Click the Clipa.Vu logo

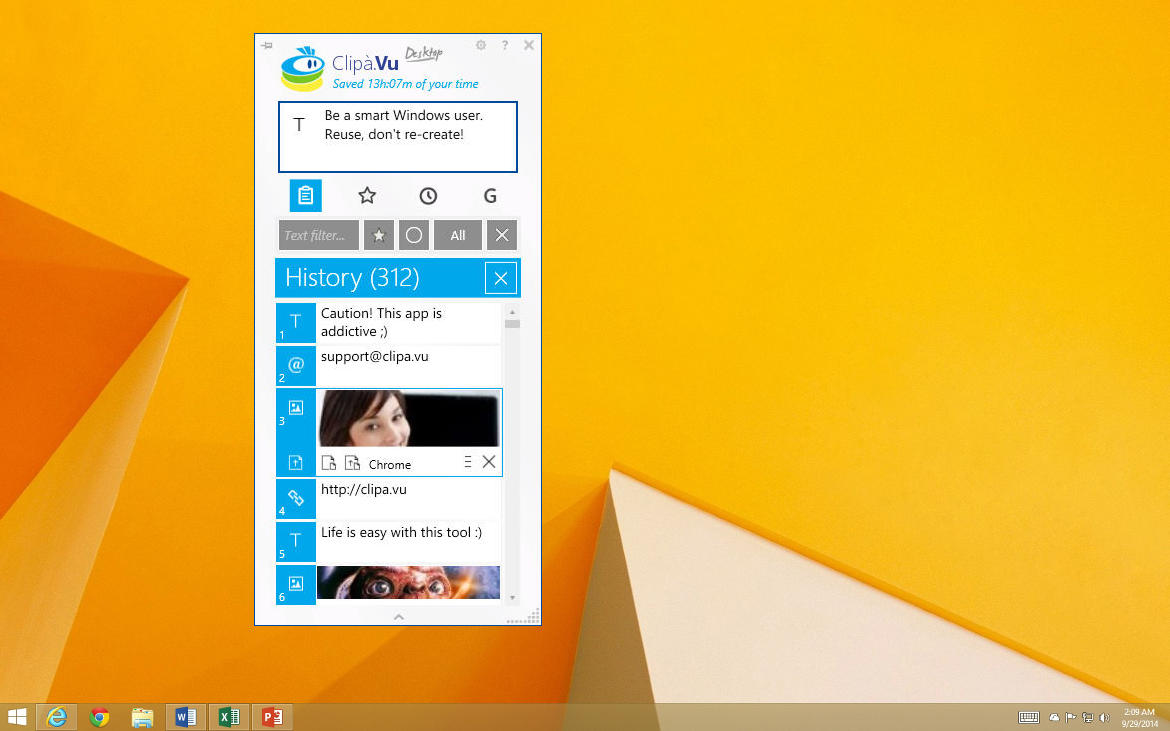pos(303,69)
